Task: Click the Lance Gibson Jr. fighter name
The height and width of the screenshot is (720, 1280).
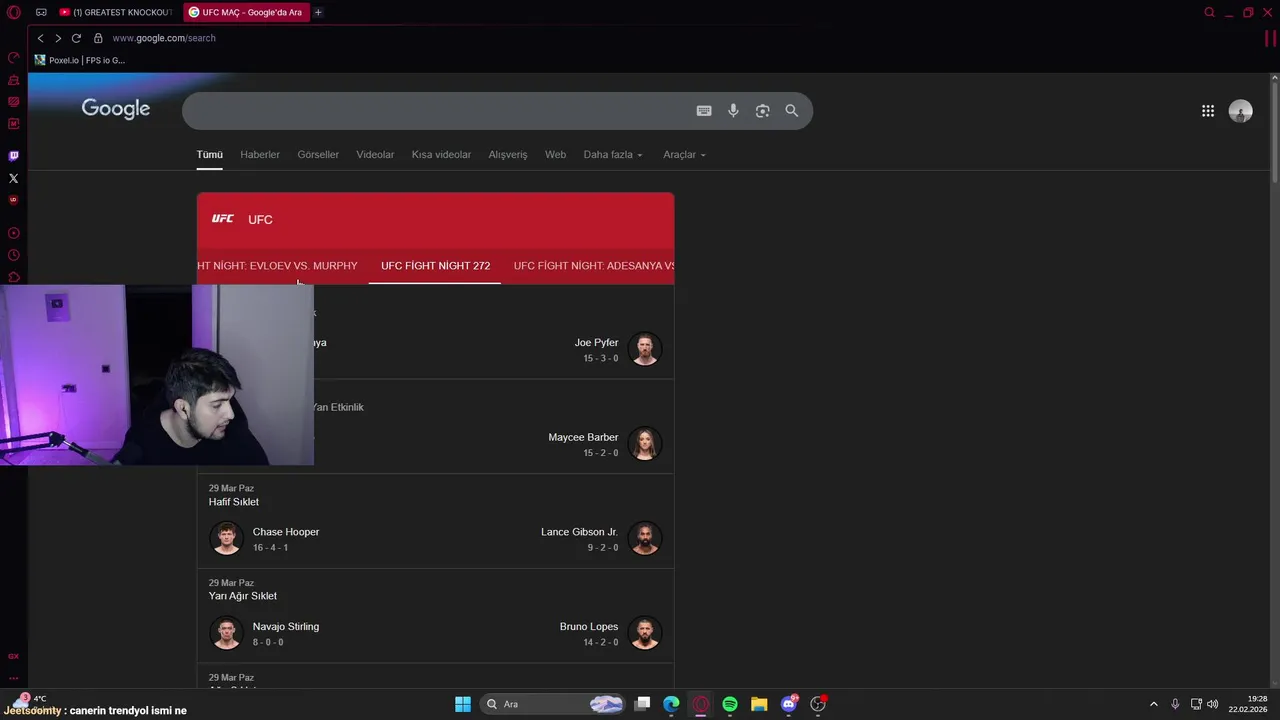Action: (x=579, y=532)
